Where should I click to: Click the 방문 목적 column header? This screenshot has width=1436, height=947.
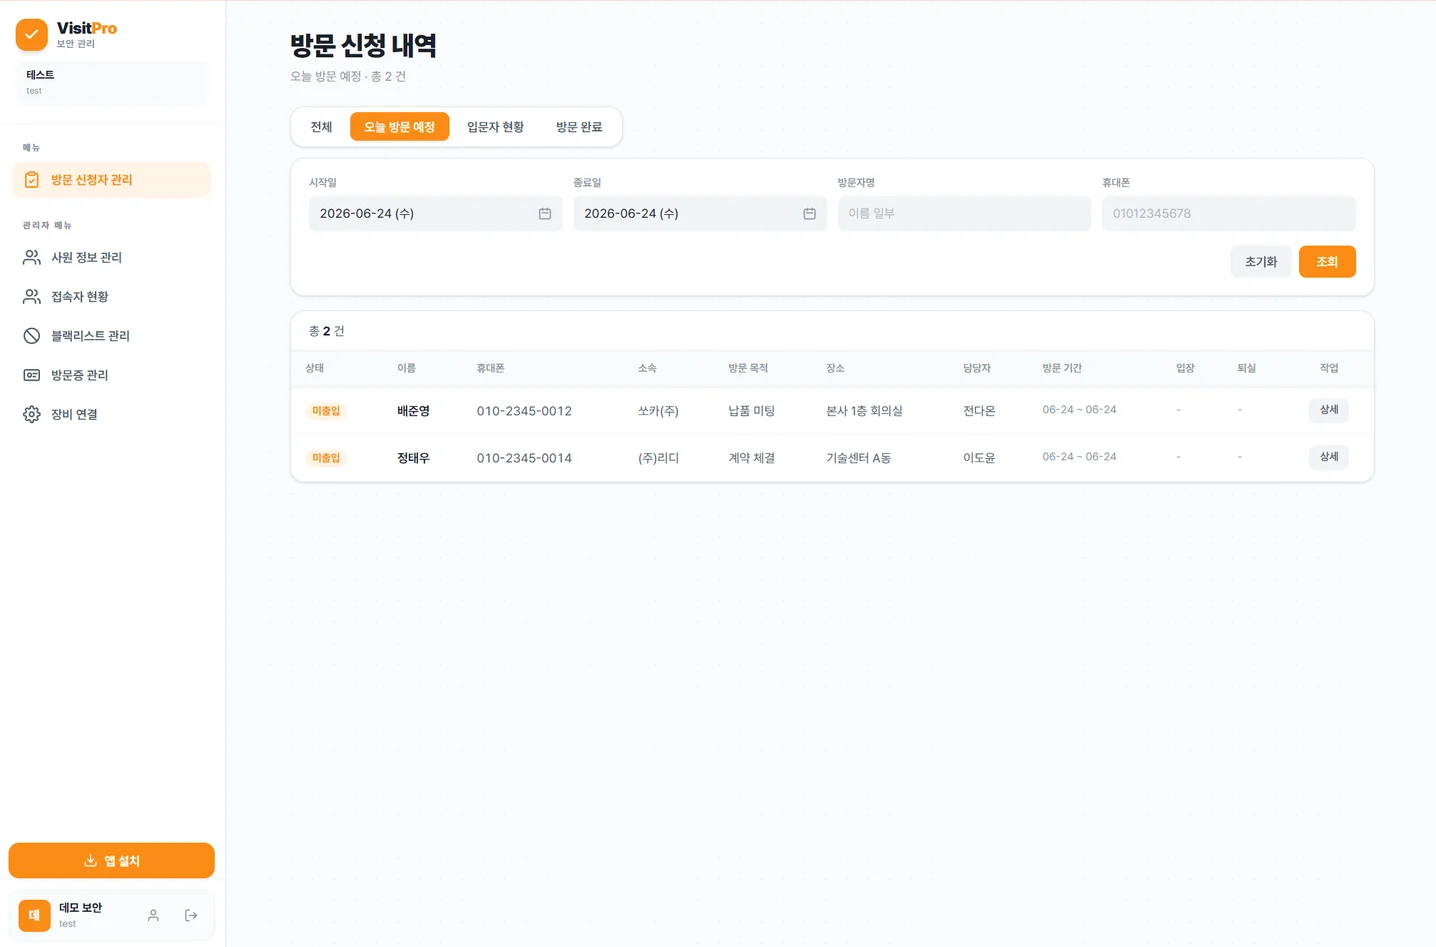coord(748,368)
